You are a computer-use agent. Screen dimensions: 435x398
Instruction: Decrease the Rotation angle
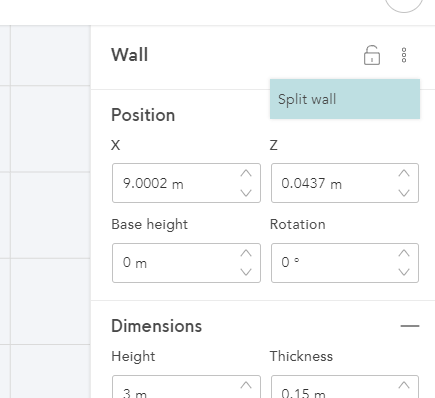tap(404, 272)
